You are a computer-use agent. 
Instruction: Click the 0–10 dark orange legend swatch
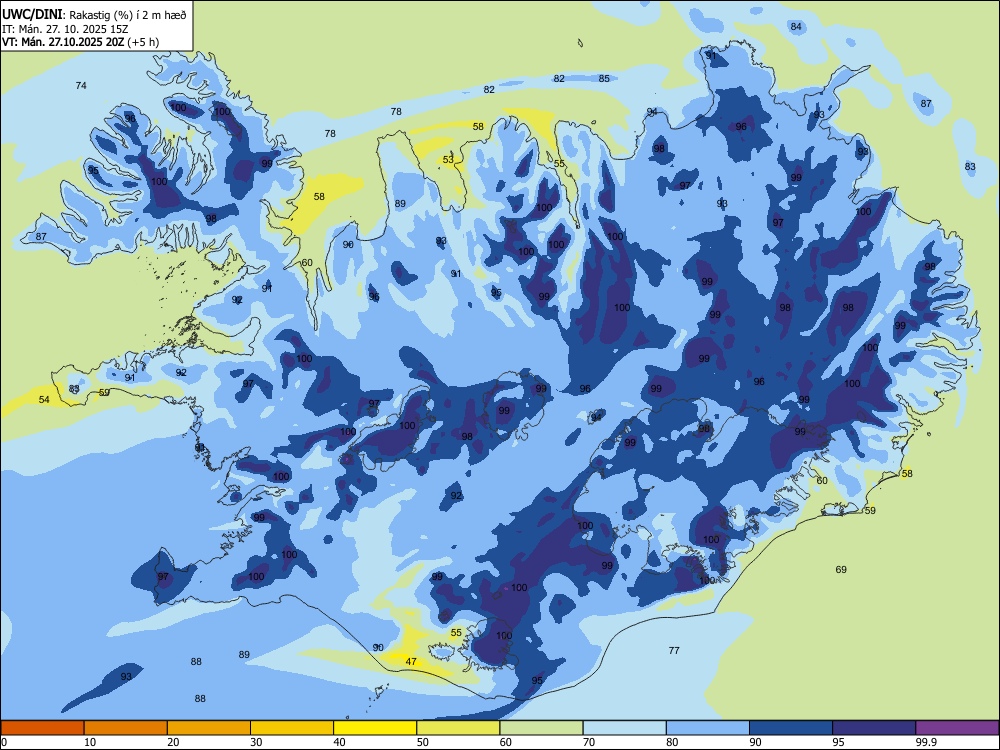point(42,728)
